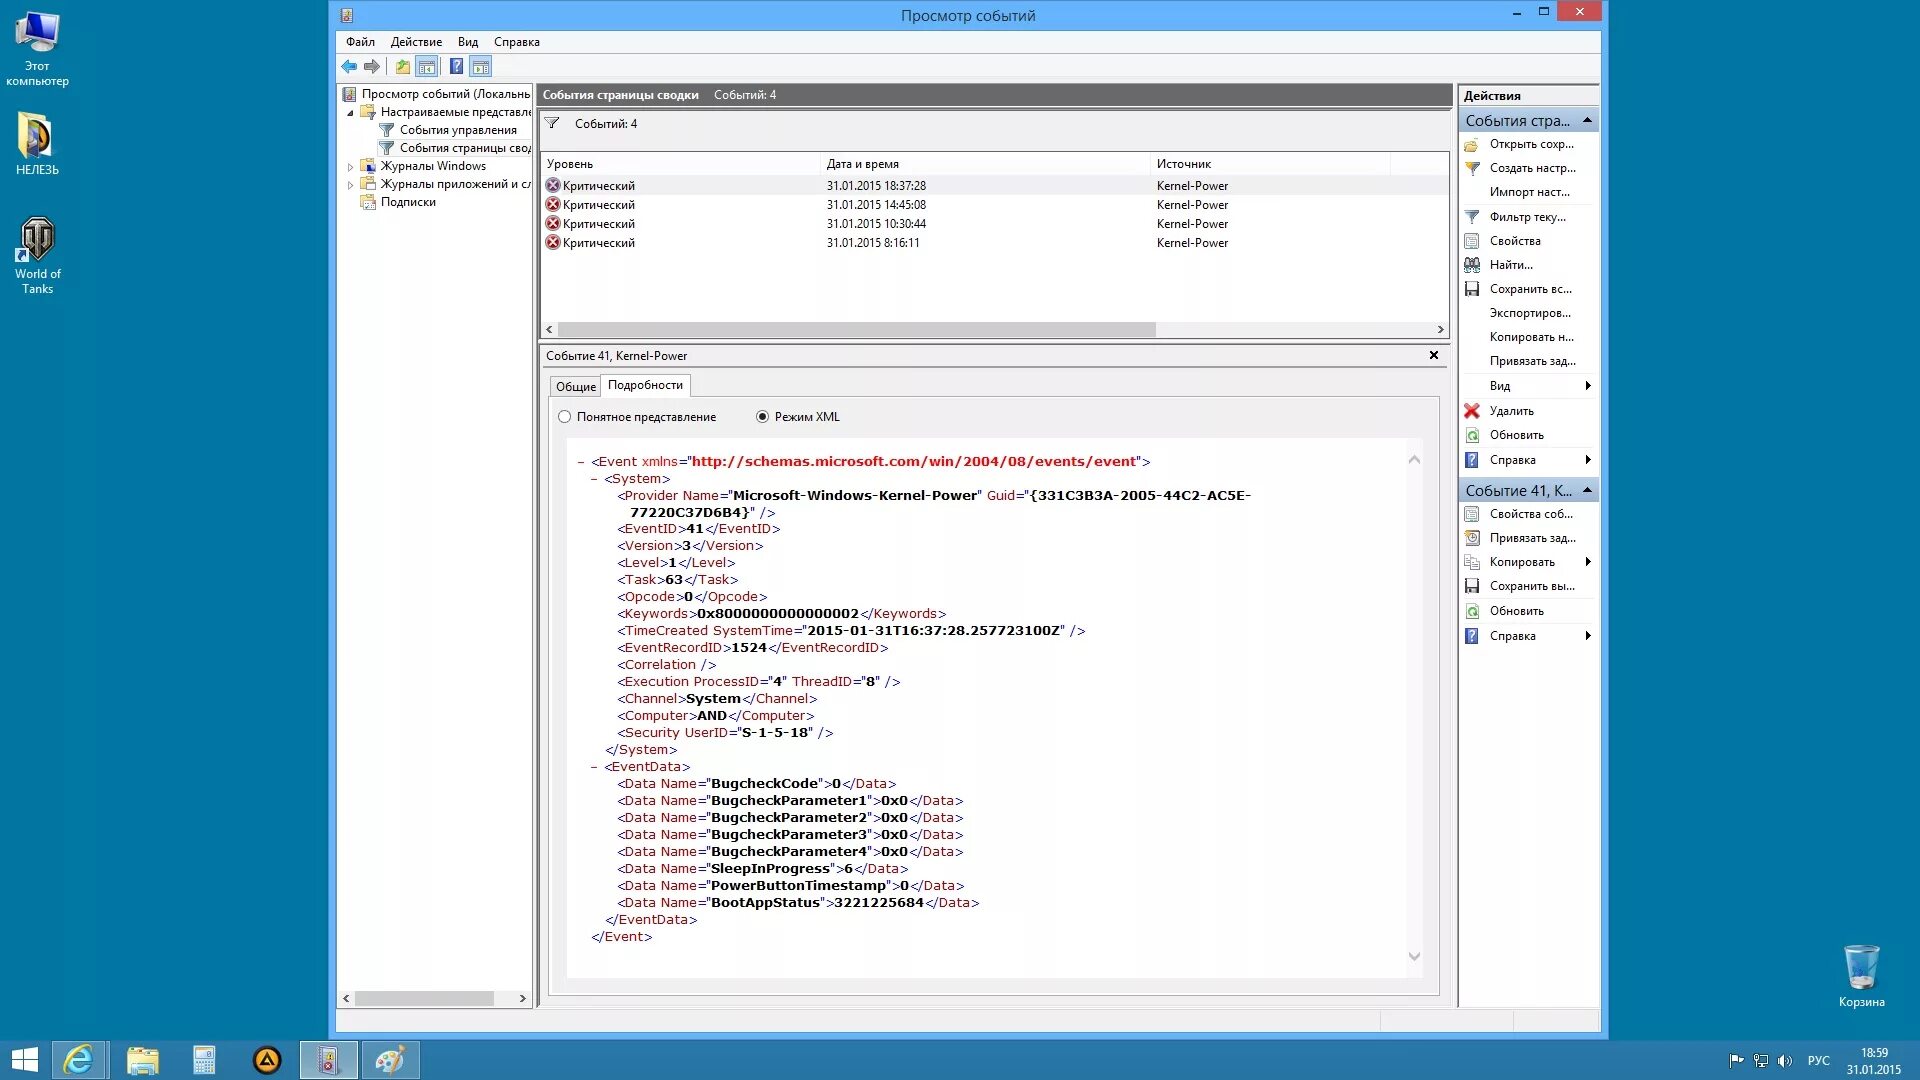Select the critical event at 14:45:08
This screenshot has height=1080, width=1920.
click(x=875, y=205)
